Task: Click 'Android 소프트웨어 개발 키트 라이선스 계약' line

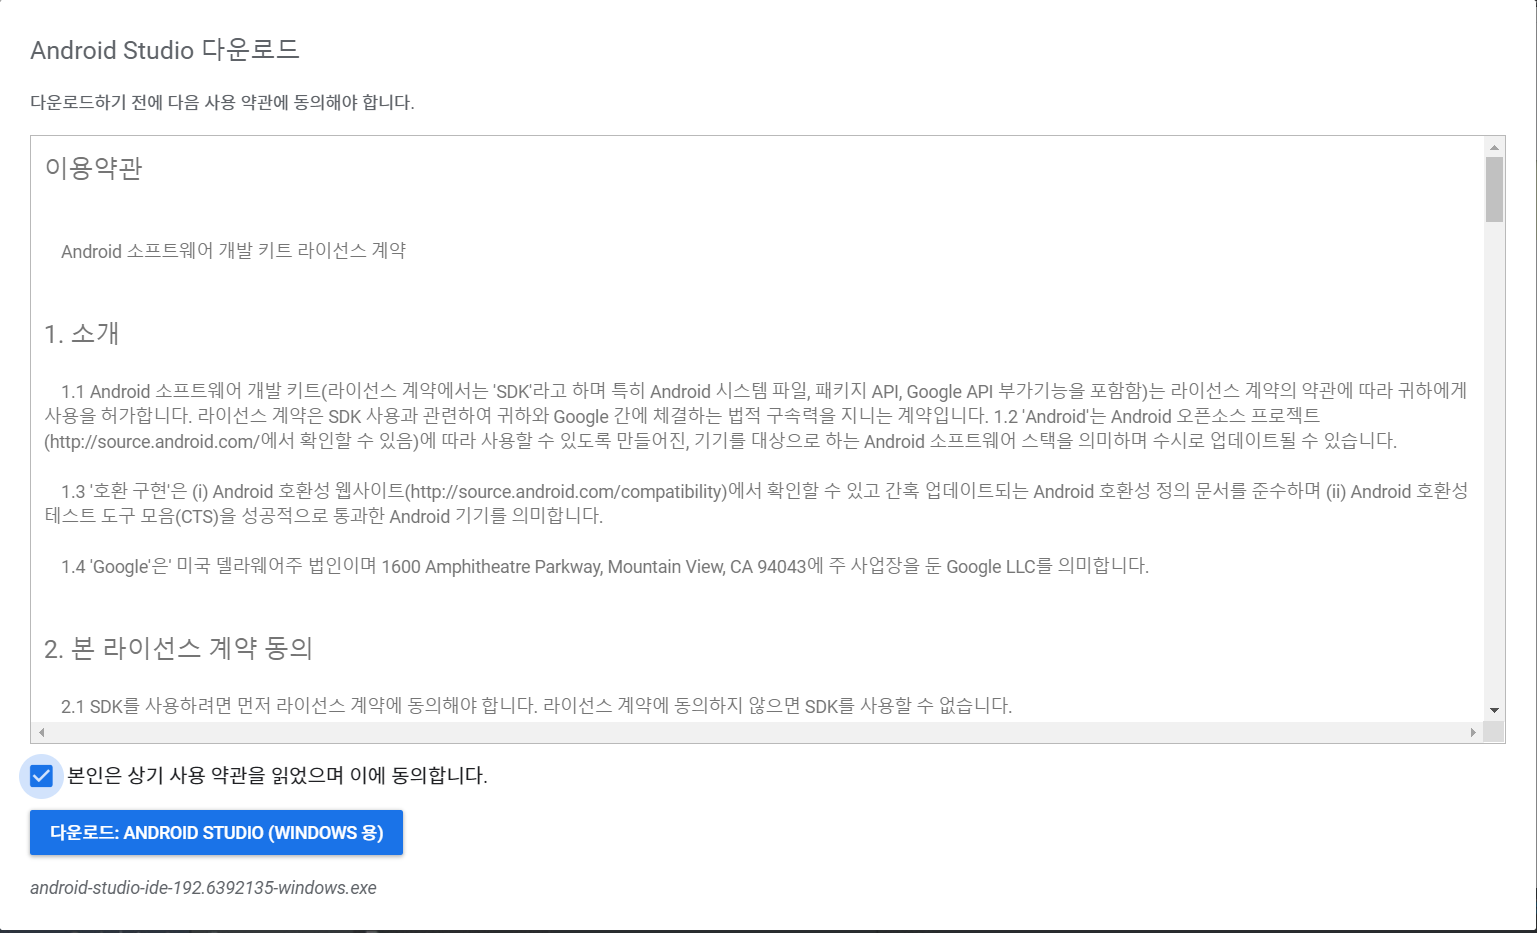Action: [x=233, y=251]
